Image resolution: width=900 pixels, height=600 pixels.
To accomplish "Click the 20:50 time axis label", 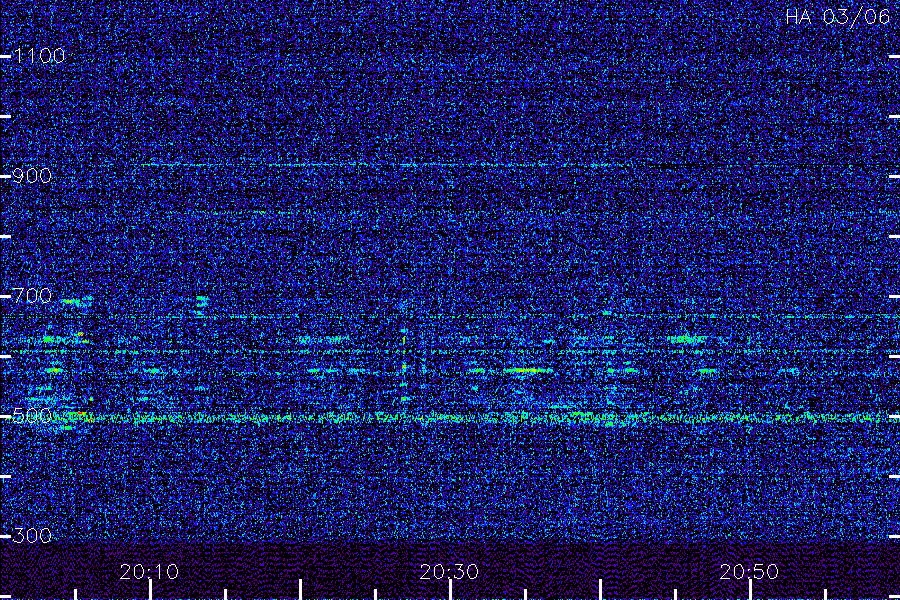I will (x=749, y=571).
